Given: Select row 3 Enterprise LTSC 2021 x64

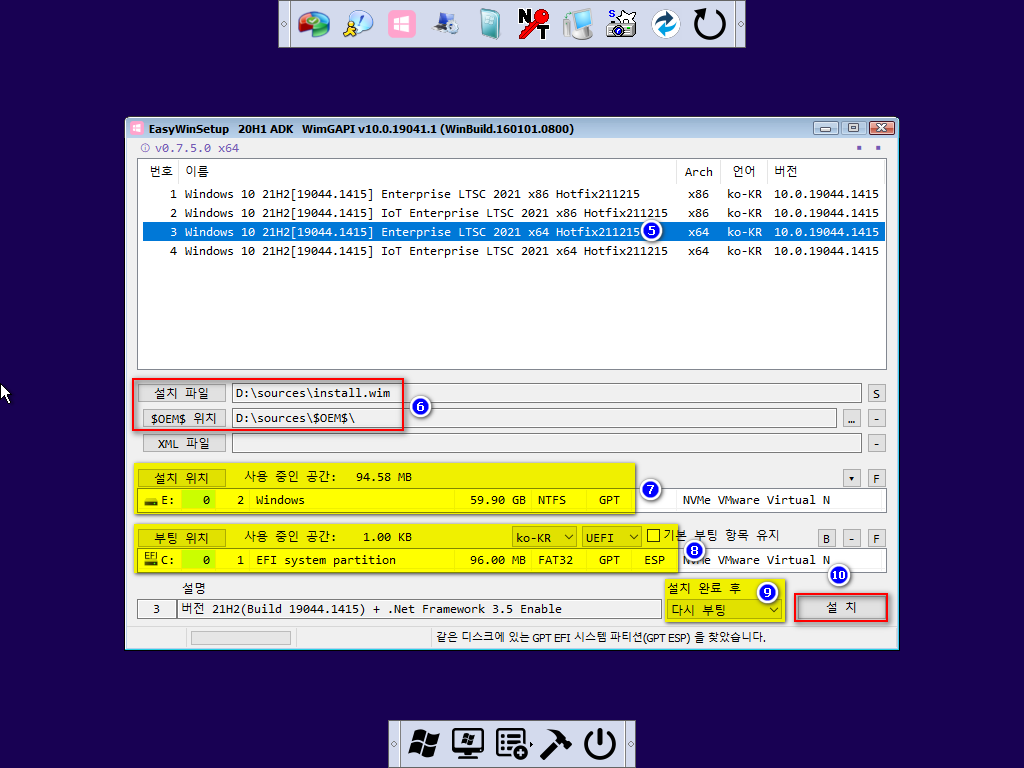Looking at the screenshot, I should coord(514,232).
